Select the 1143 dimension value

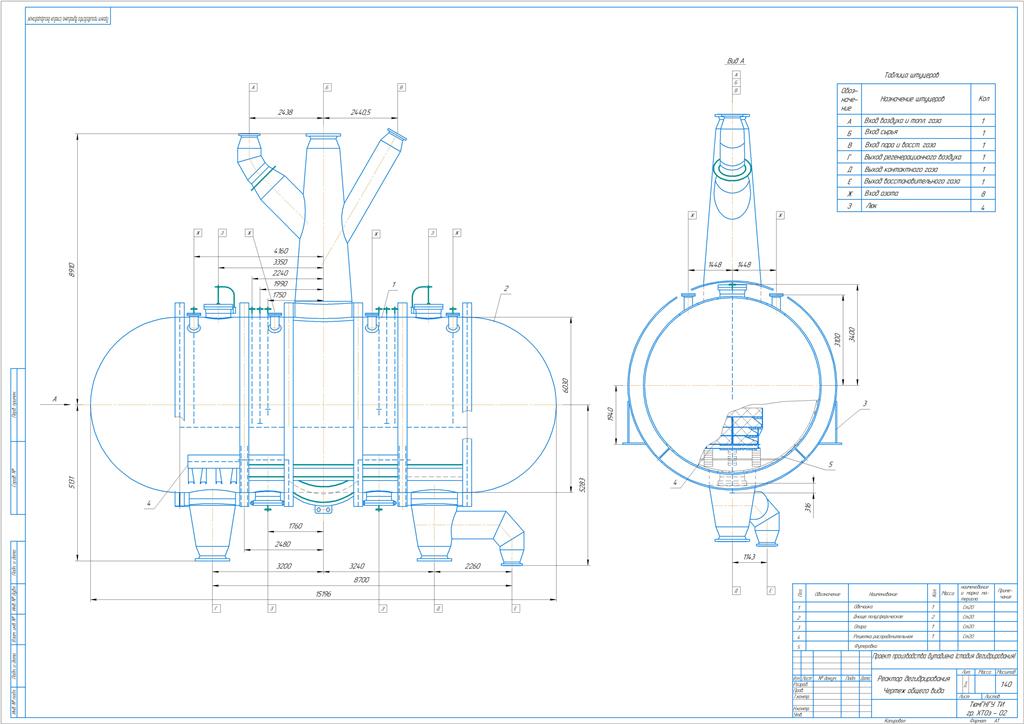click(x=749, y=558)
